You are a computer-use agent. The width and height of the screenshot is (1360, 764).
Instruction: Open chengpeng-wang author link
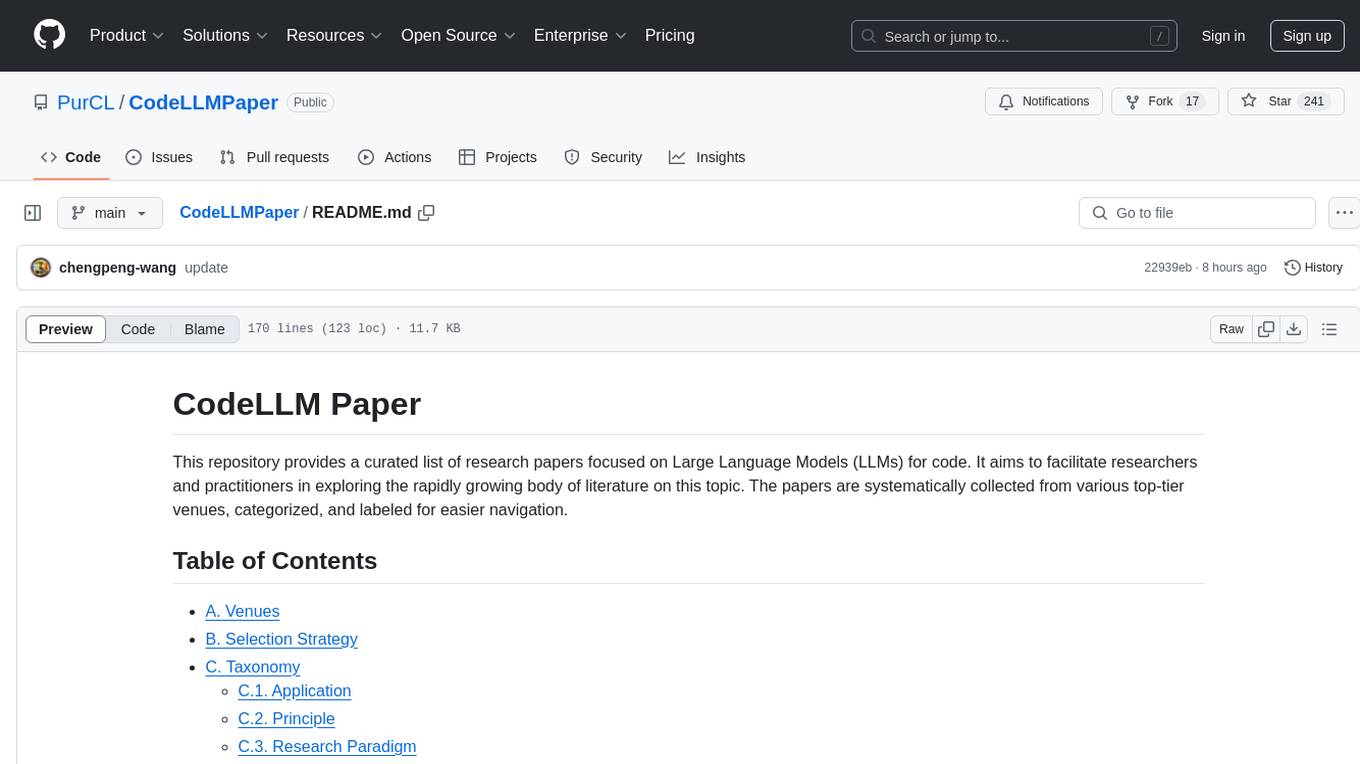117,268
